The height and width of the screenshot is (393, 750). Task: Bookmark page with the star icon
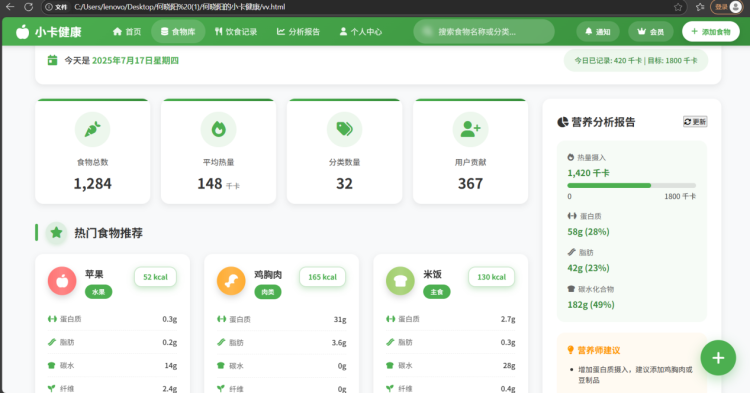678,7
